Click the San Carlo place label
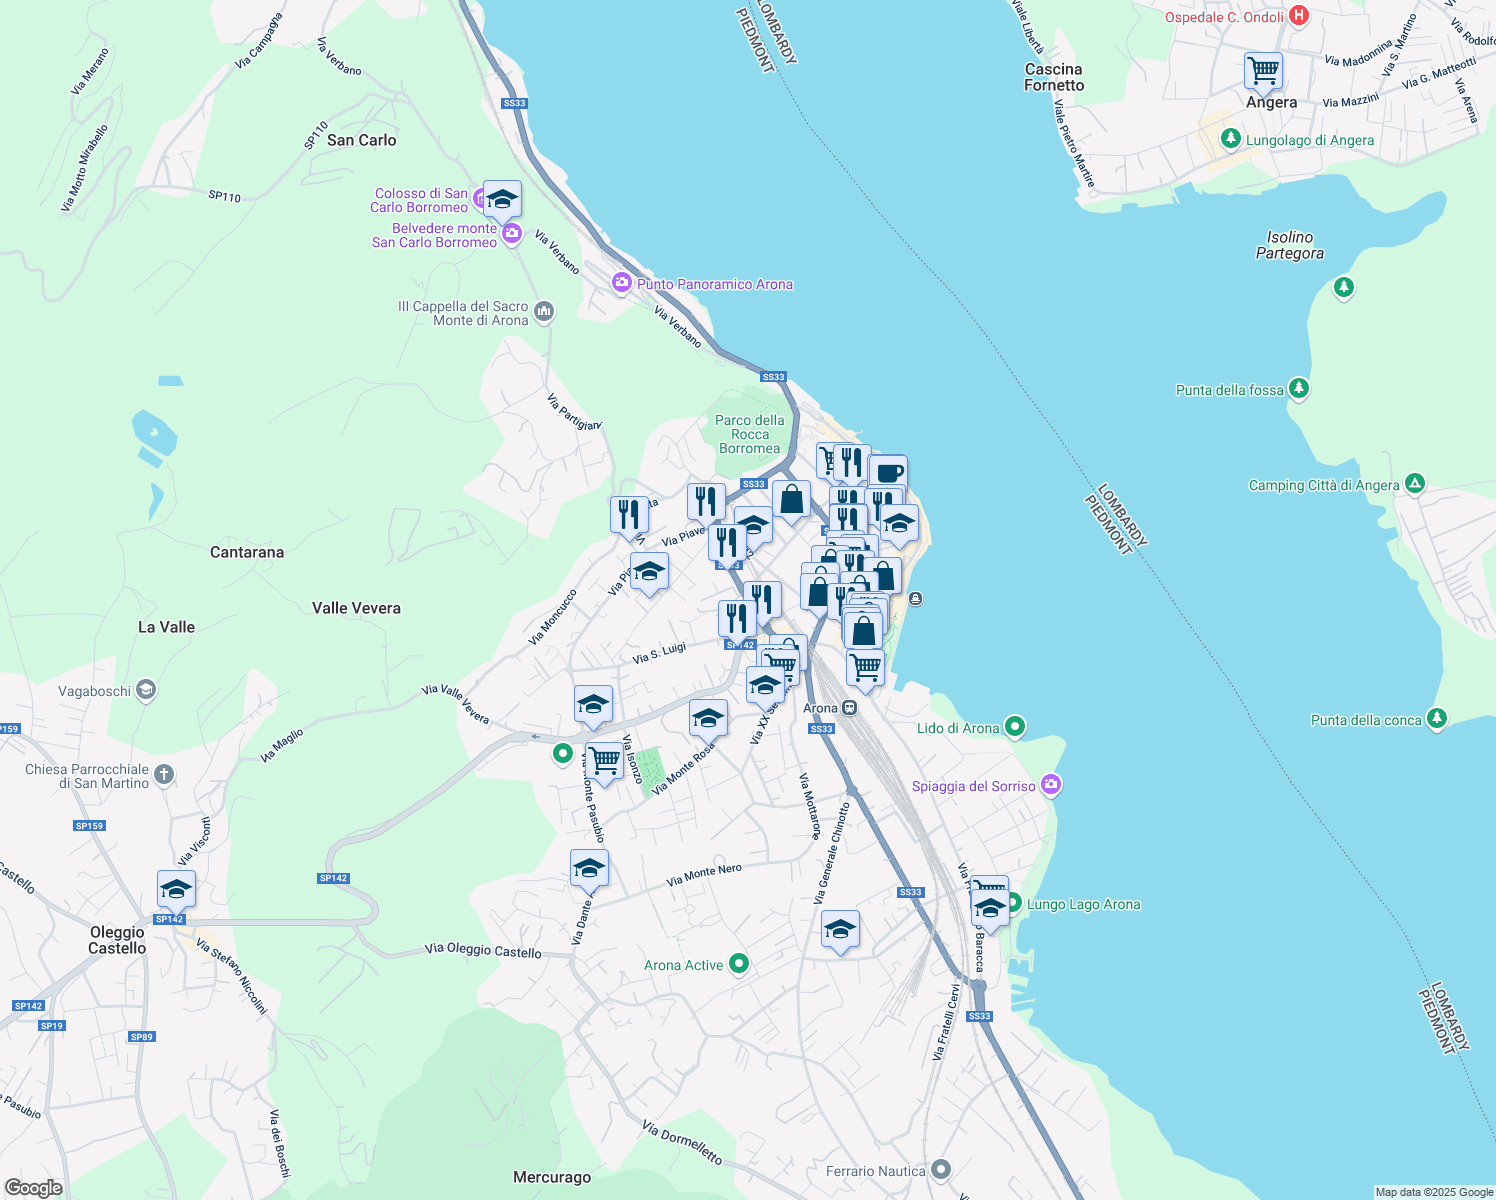Viewport: 1496px width, 1200px height. click(362, 140)
